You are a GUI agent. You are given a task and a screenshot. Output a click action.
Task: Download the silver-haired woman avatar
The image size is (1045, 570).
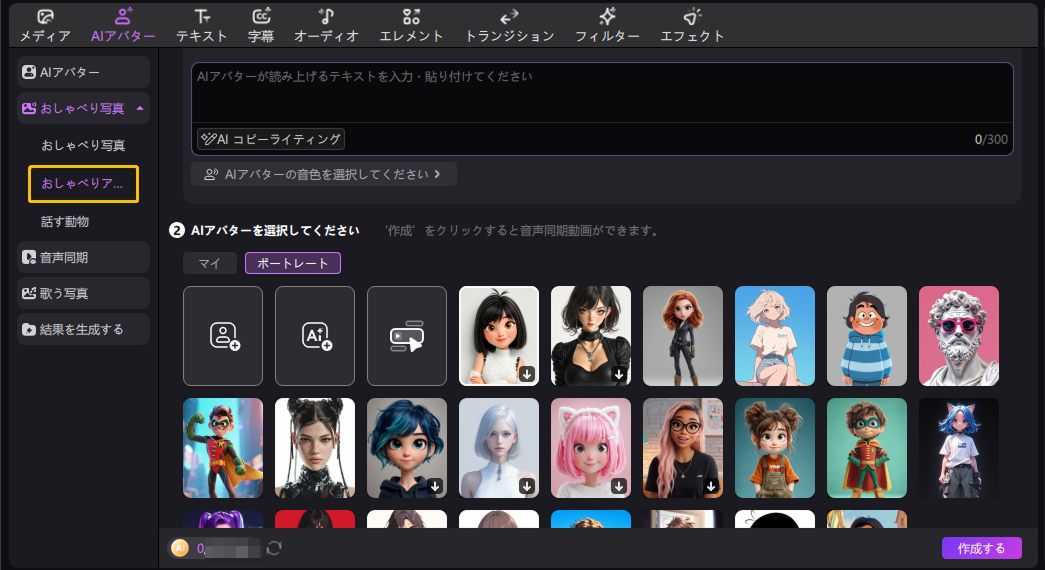pos(527,486)
